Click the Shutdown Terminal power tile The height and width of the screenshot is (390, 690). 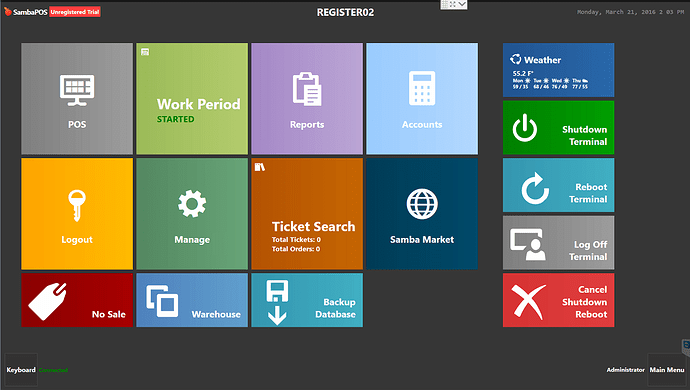pos(558,128)
